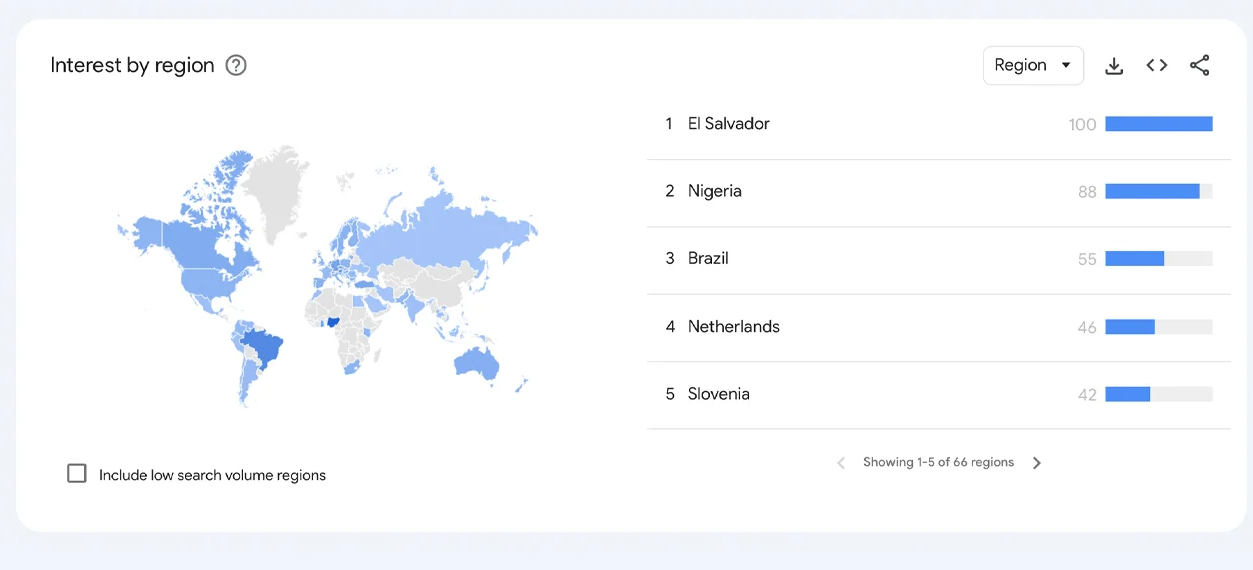Open the Region dropdown menu
The width and height of the screenshot is (1253, 570).
pos(1033,65)
